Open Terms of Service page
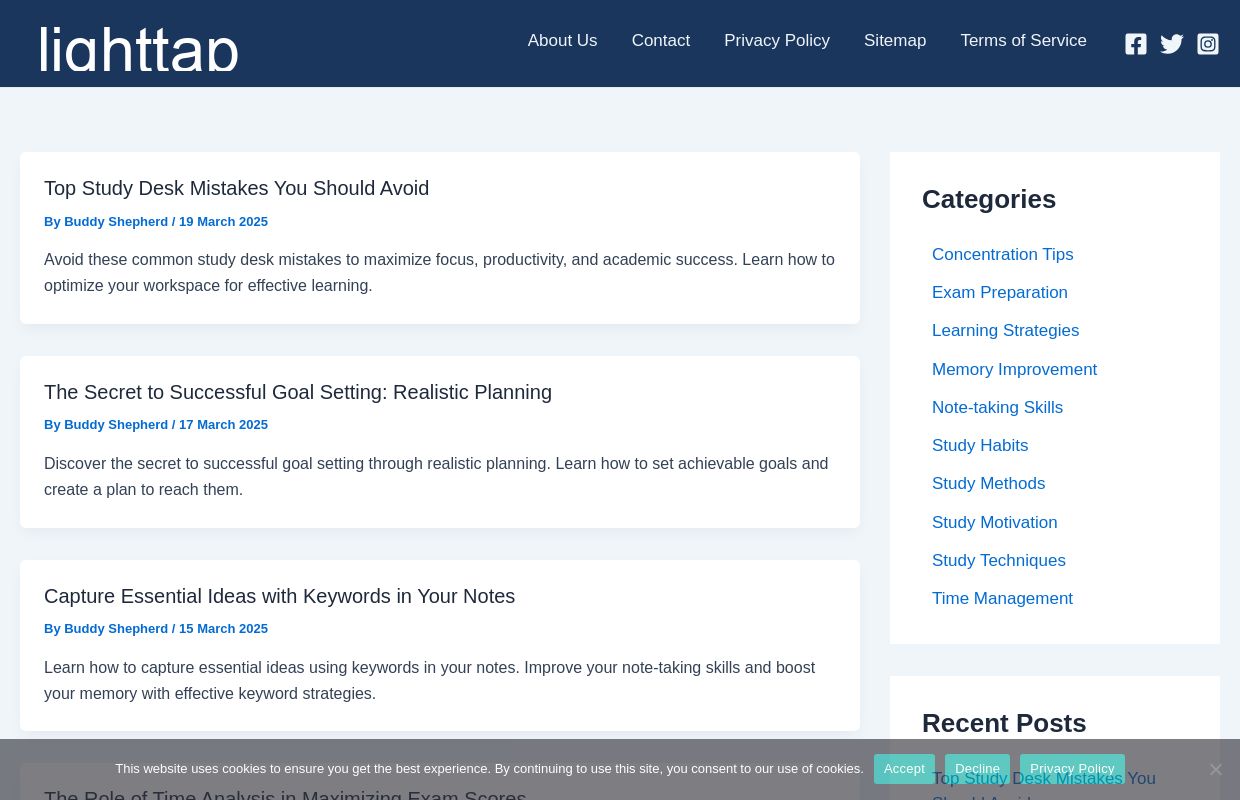Screen dimensions: 1240x800 (1023, 41)
